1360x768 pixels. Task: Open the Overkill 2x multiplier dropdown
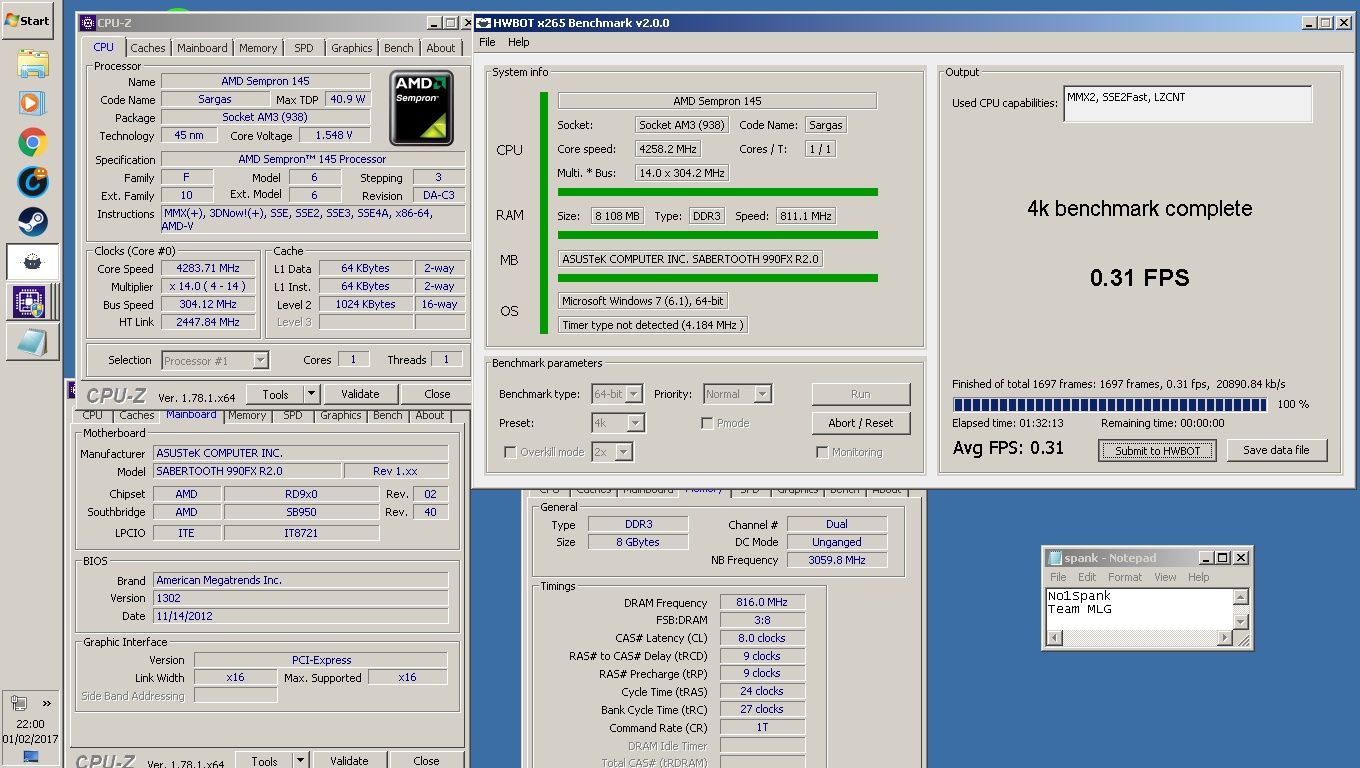(611, 452)
